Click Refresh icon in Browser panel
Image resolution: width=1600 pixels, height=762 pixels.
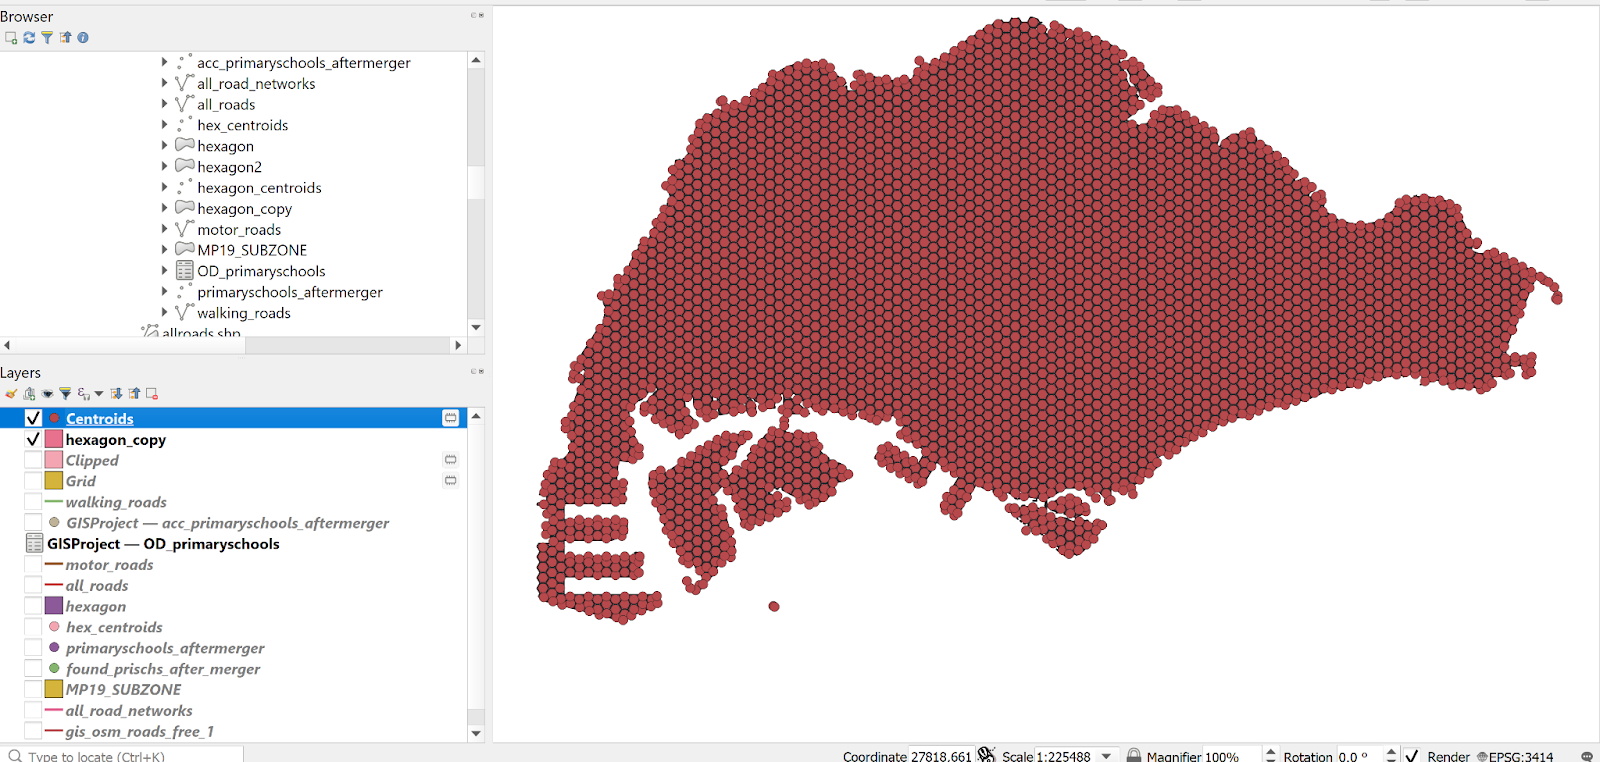pyautogui.click(x=29, y=38)
